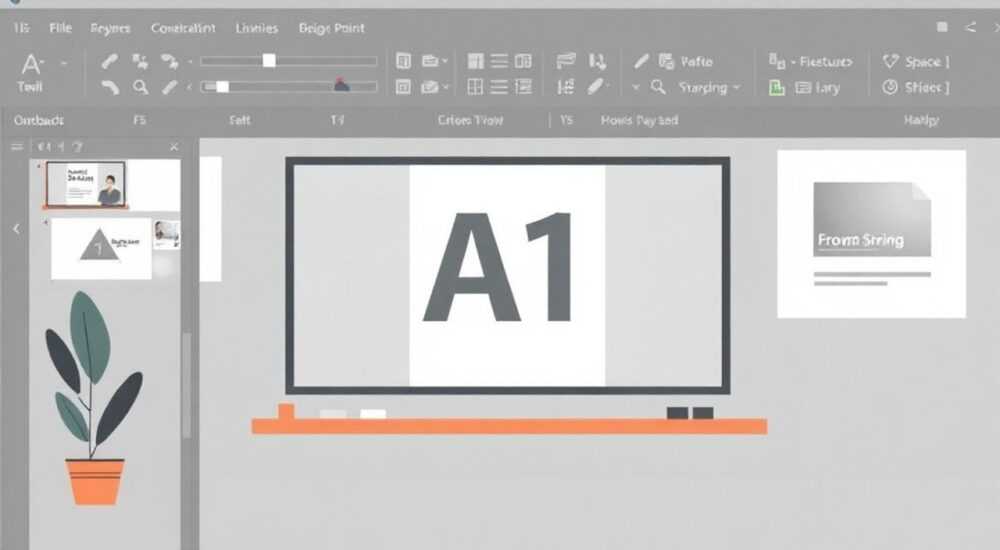Click the upper slider's white handle
Screen dimensions: 1000x550
click(269, 61)
